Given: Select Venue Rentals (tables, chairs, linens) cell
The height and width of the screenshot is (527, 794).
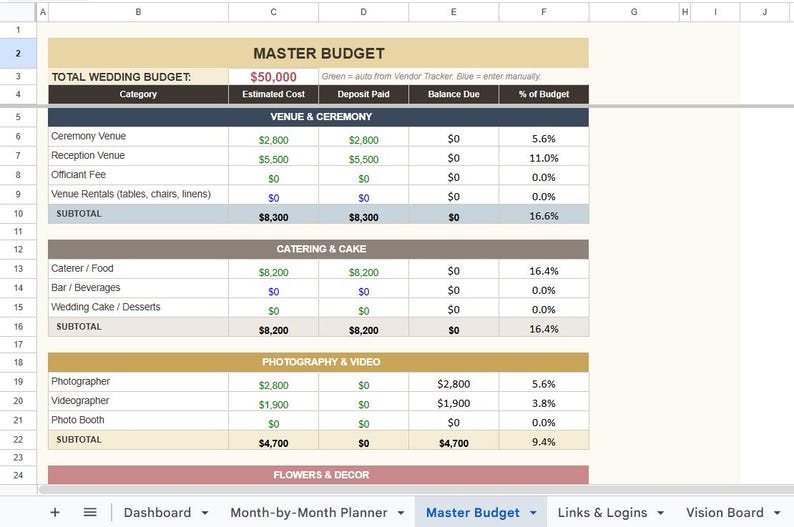Looking at the screenshot, I should pos(138,194).
